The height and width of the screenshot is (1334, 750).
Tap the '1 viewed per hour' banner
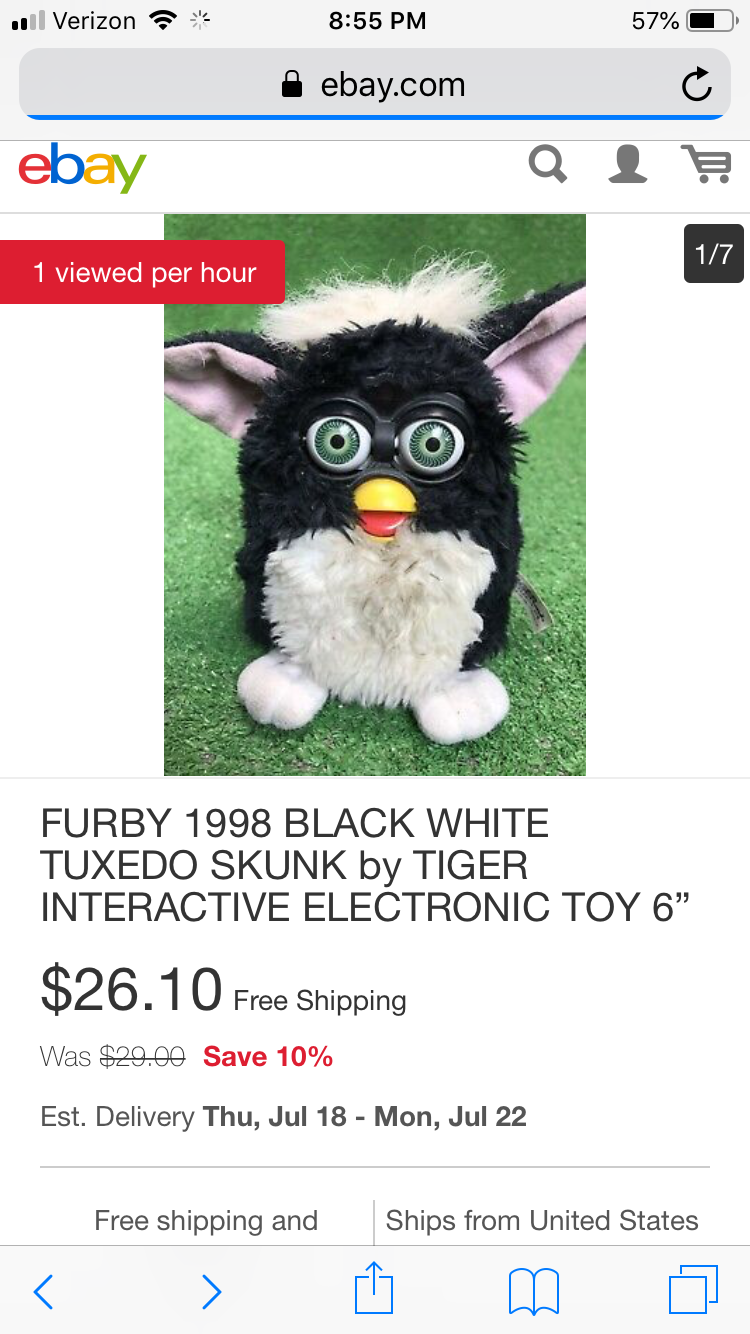[x=143, y=272]
